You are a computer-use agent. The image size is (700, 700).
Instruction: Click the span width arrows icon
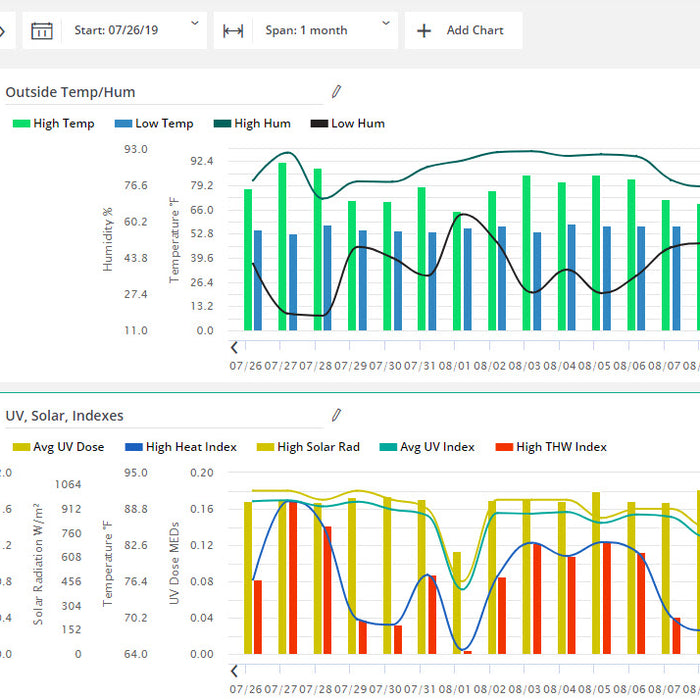(x=233, y=31)
